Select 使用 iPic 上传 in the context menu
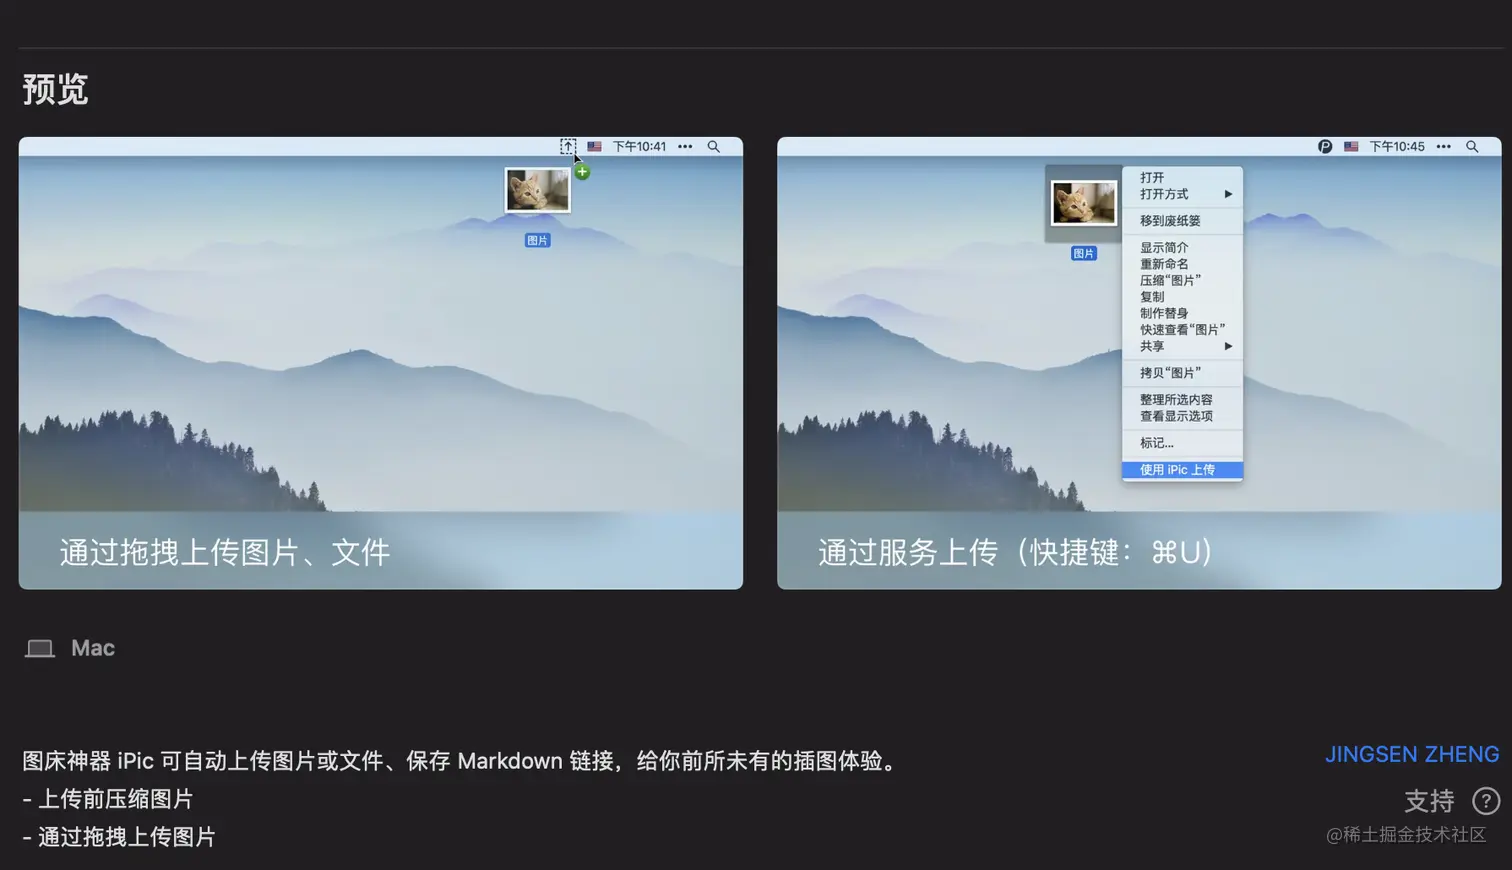 pos(1182,470)
